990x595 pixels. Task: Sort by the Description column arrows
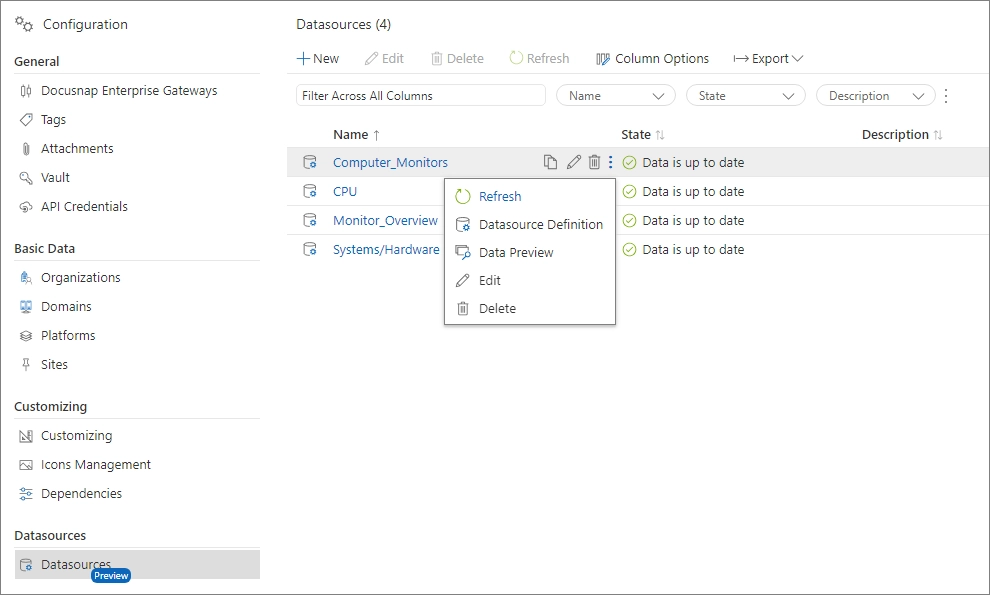click(938, 135)
